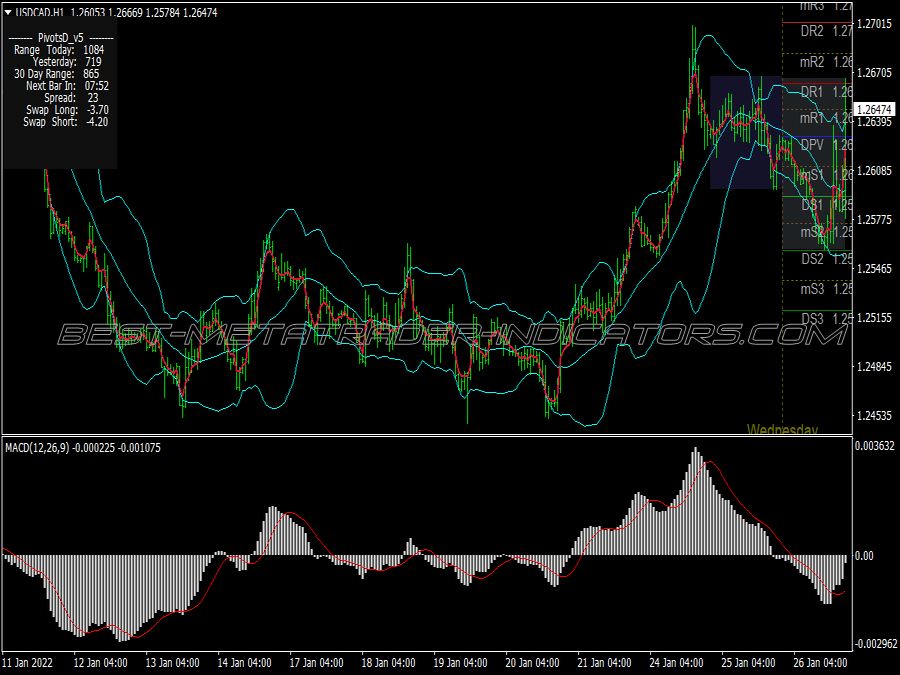Click the 1.25155 price scale label
Screen dimensions: 900x675
tap(874, 317)
